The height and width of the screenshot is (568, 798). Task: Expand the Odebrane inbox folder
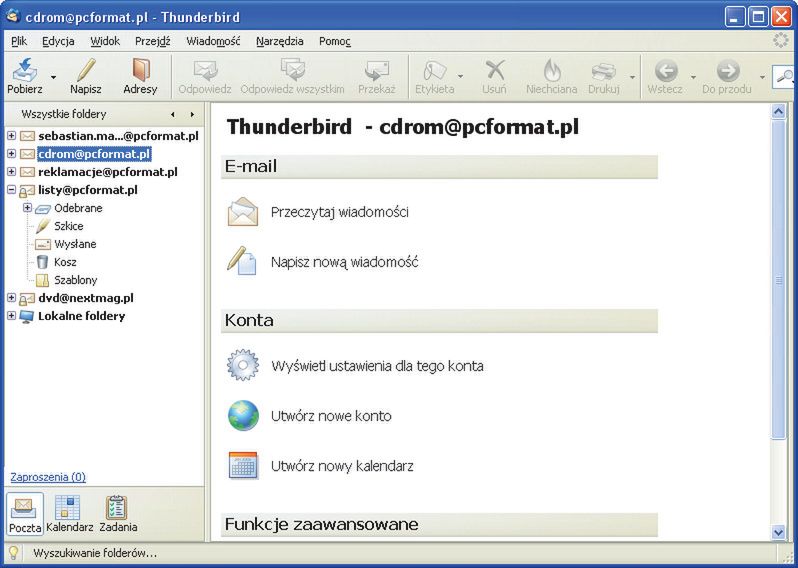point(27,208)
